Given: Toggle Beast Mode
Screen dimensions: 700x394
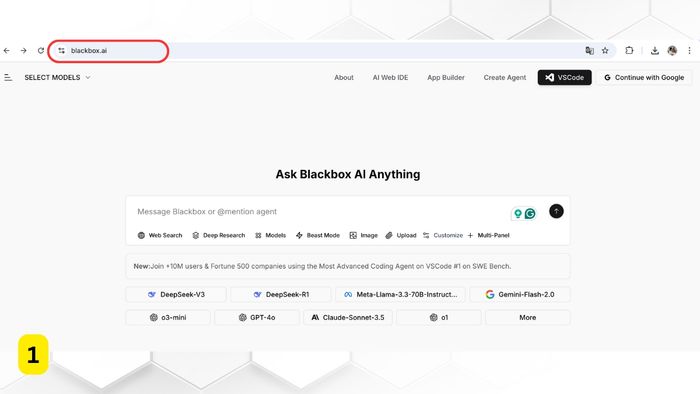Looking at the screenshot, I should tap(317, 235).
